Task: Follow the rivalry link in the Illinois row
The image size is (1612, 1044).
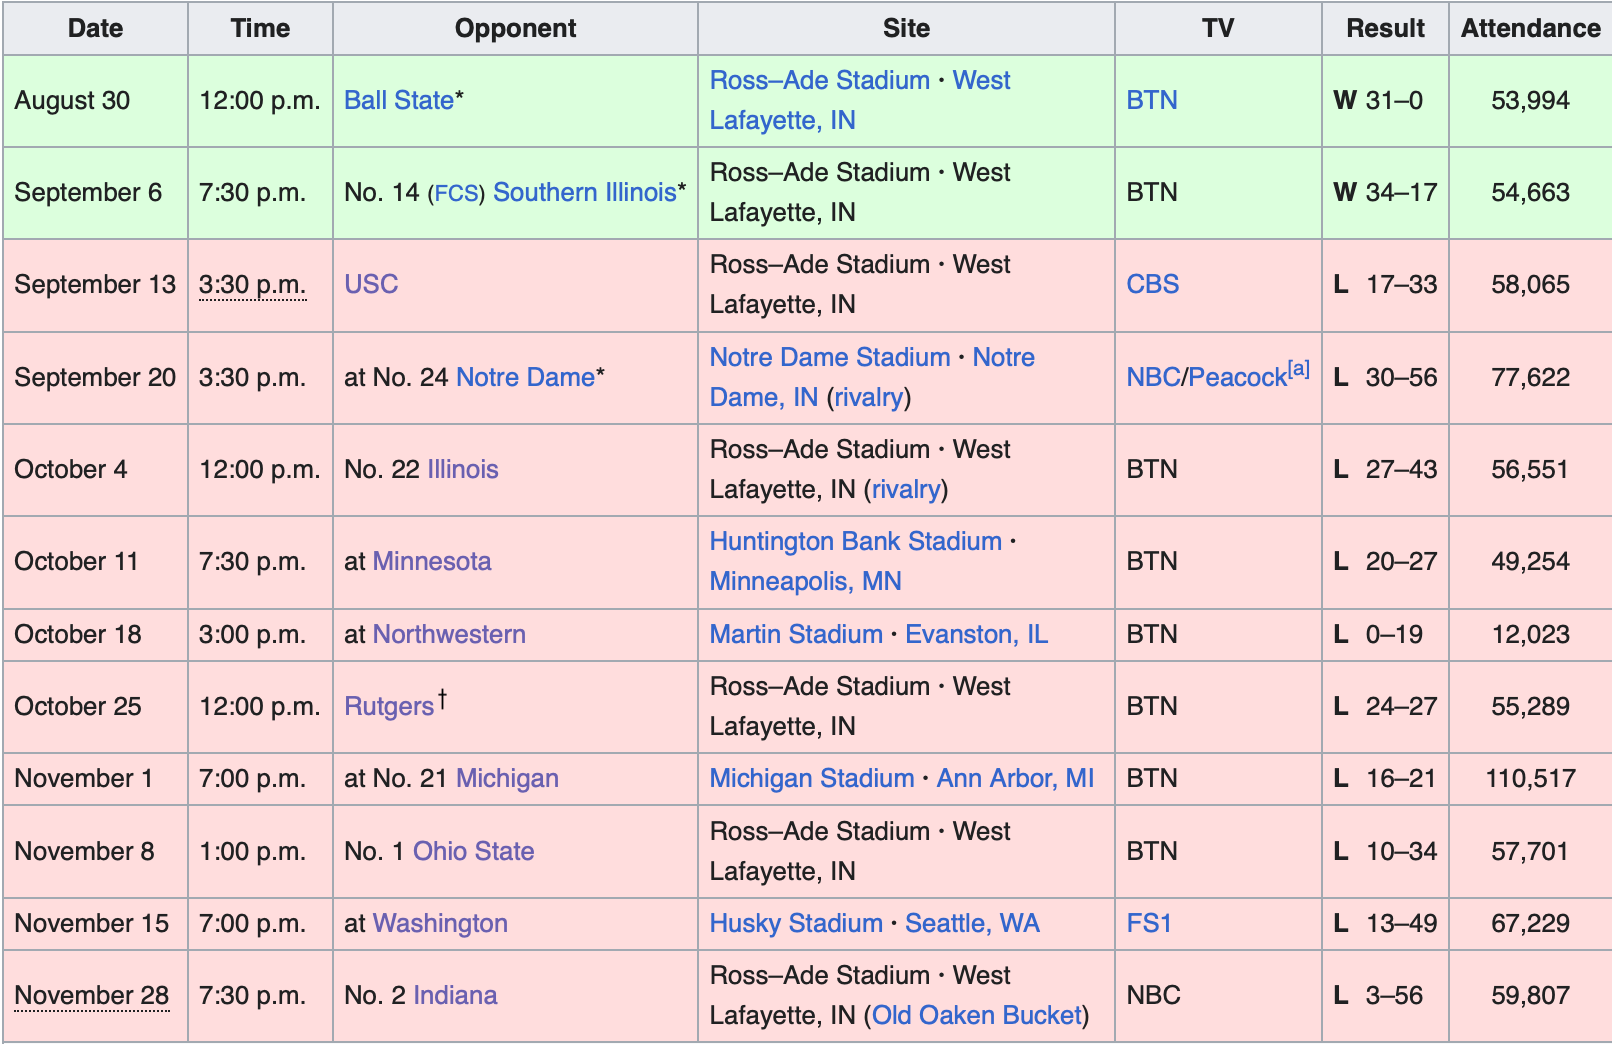Action: 906,489
